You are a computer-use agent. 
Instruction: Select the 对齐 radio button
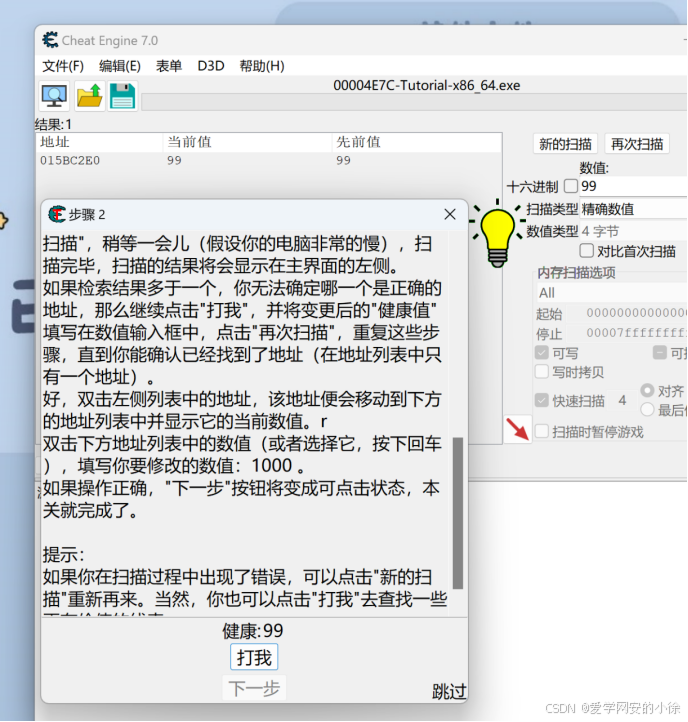(647, 390)
